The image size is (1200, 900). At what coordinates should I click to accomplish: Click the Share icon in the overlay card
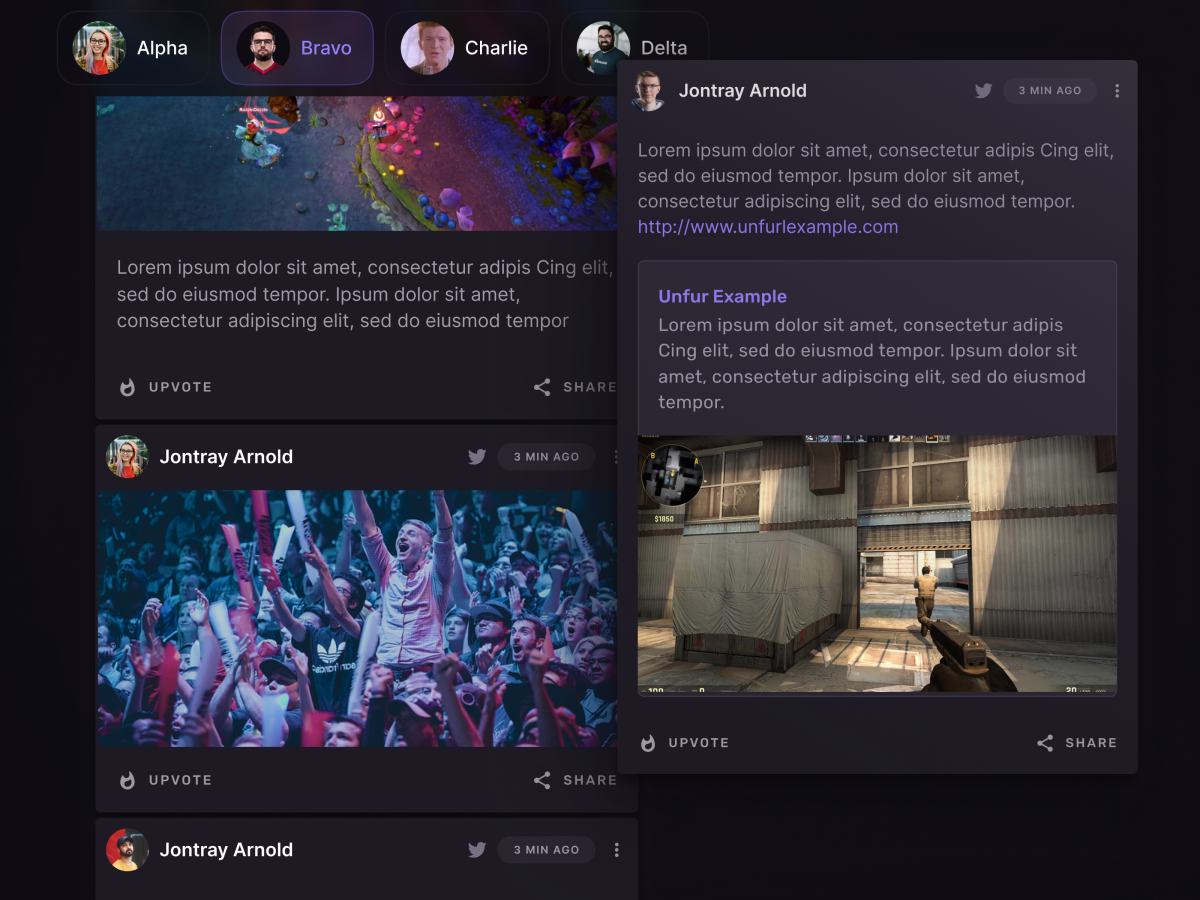point(1045,743)
